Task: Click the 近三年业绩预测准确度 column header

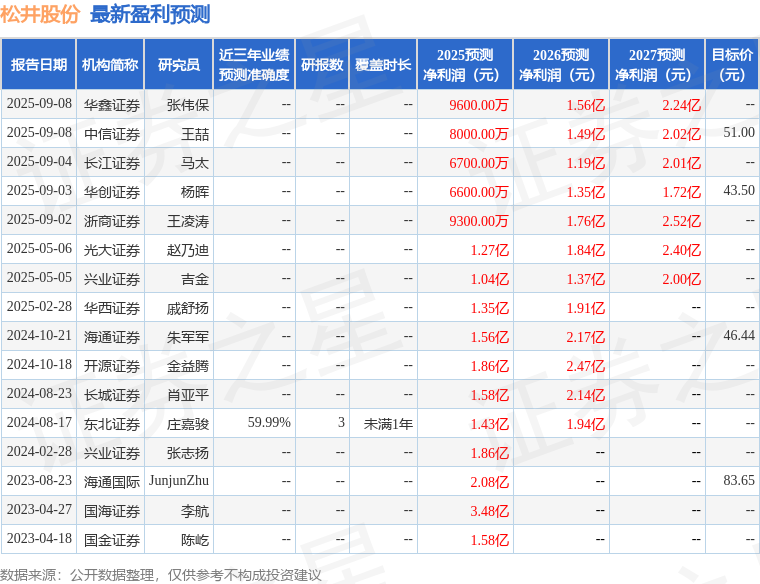Action: [x=254, y=64]
